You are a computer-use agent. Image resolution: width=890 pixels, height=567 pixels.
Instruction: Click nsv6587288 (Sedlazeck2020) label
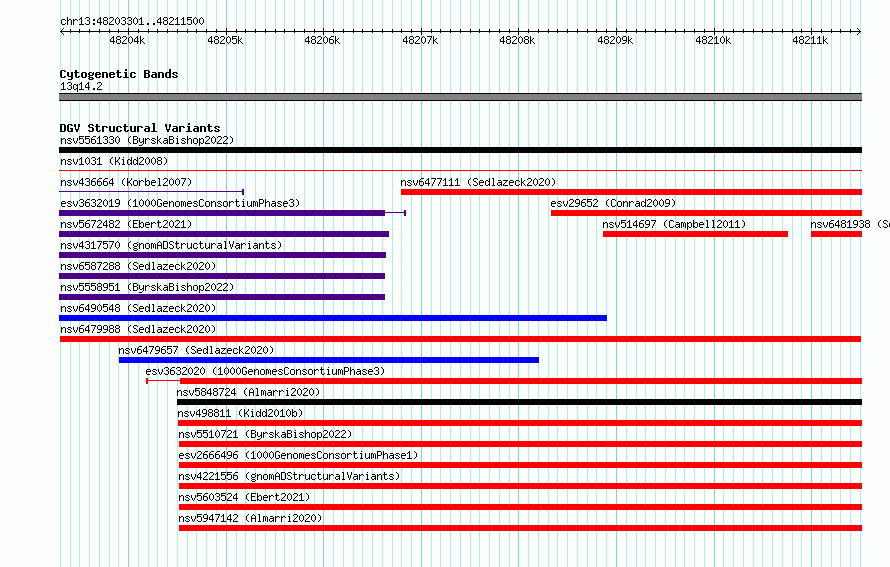138,266
